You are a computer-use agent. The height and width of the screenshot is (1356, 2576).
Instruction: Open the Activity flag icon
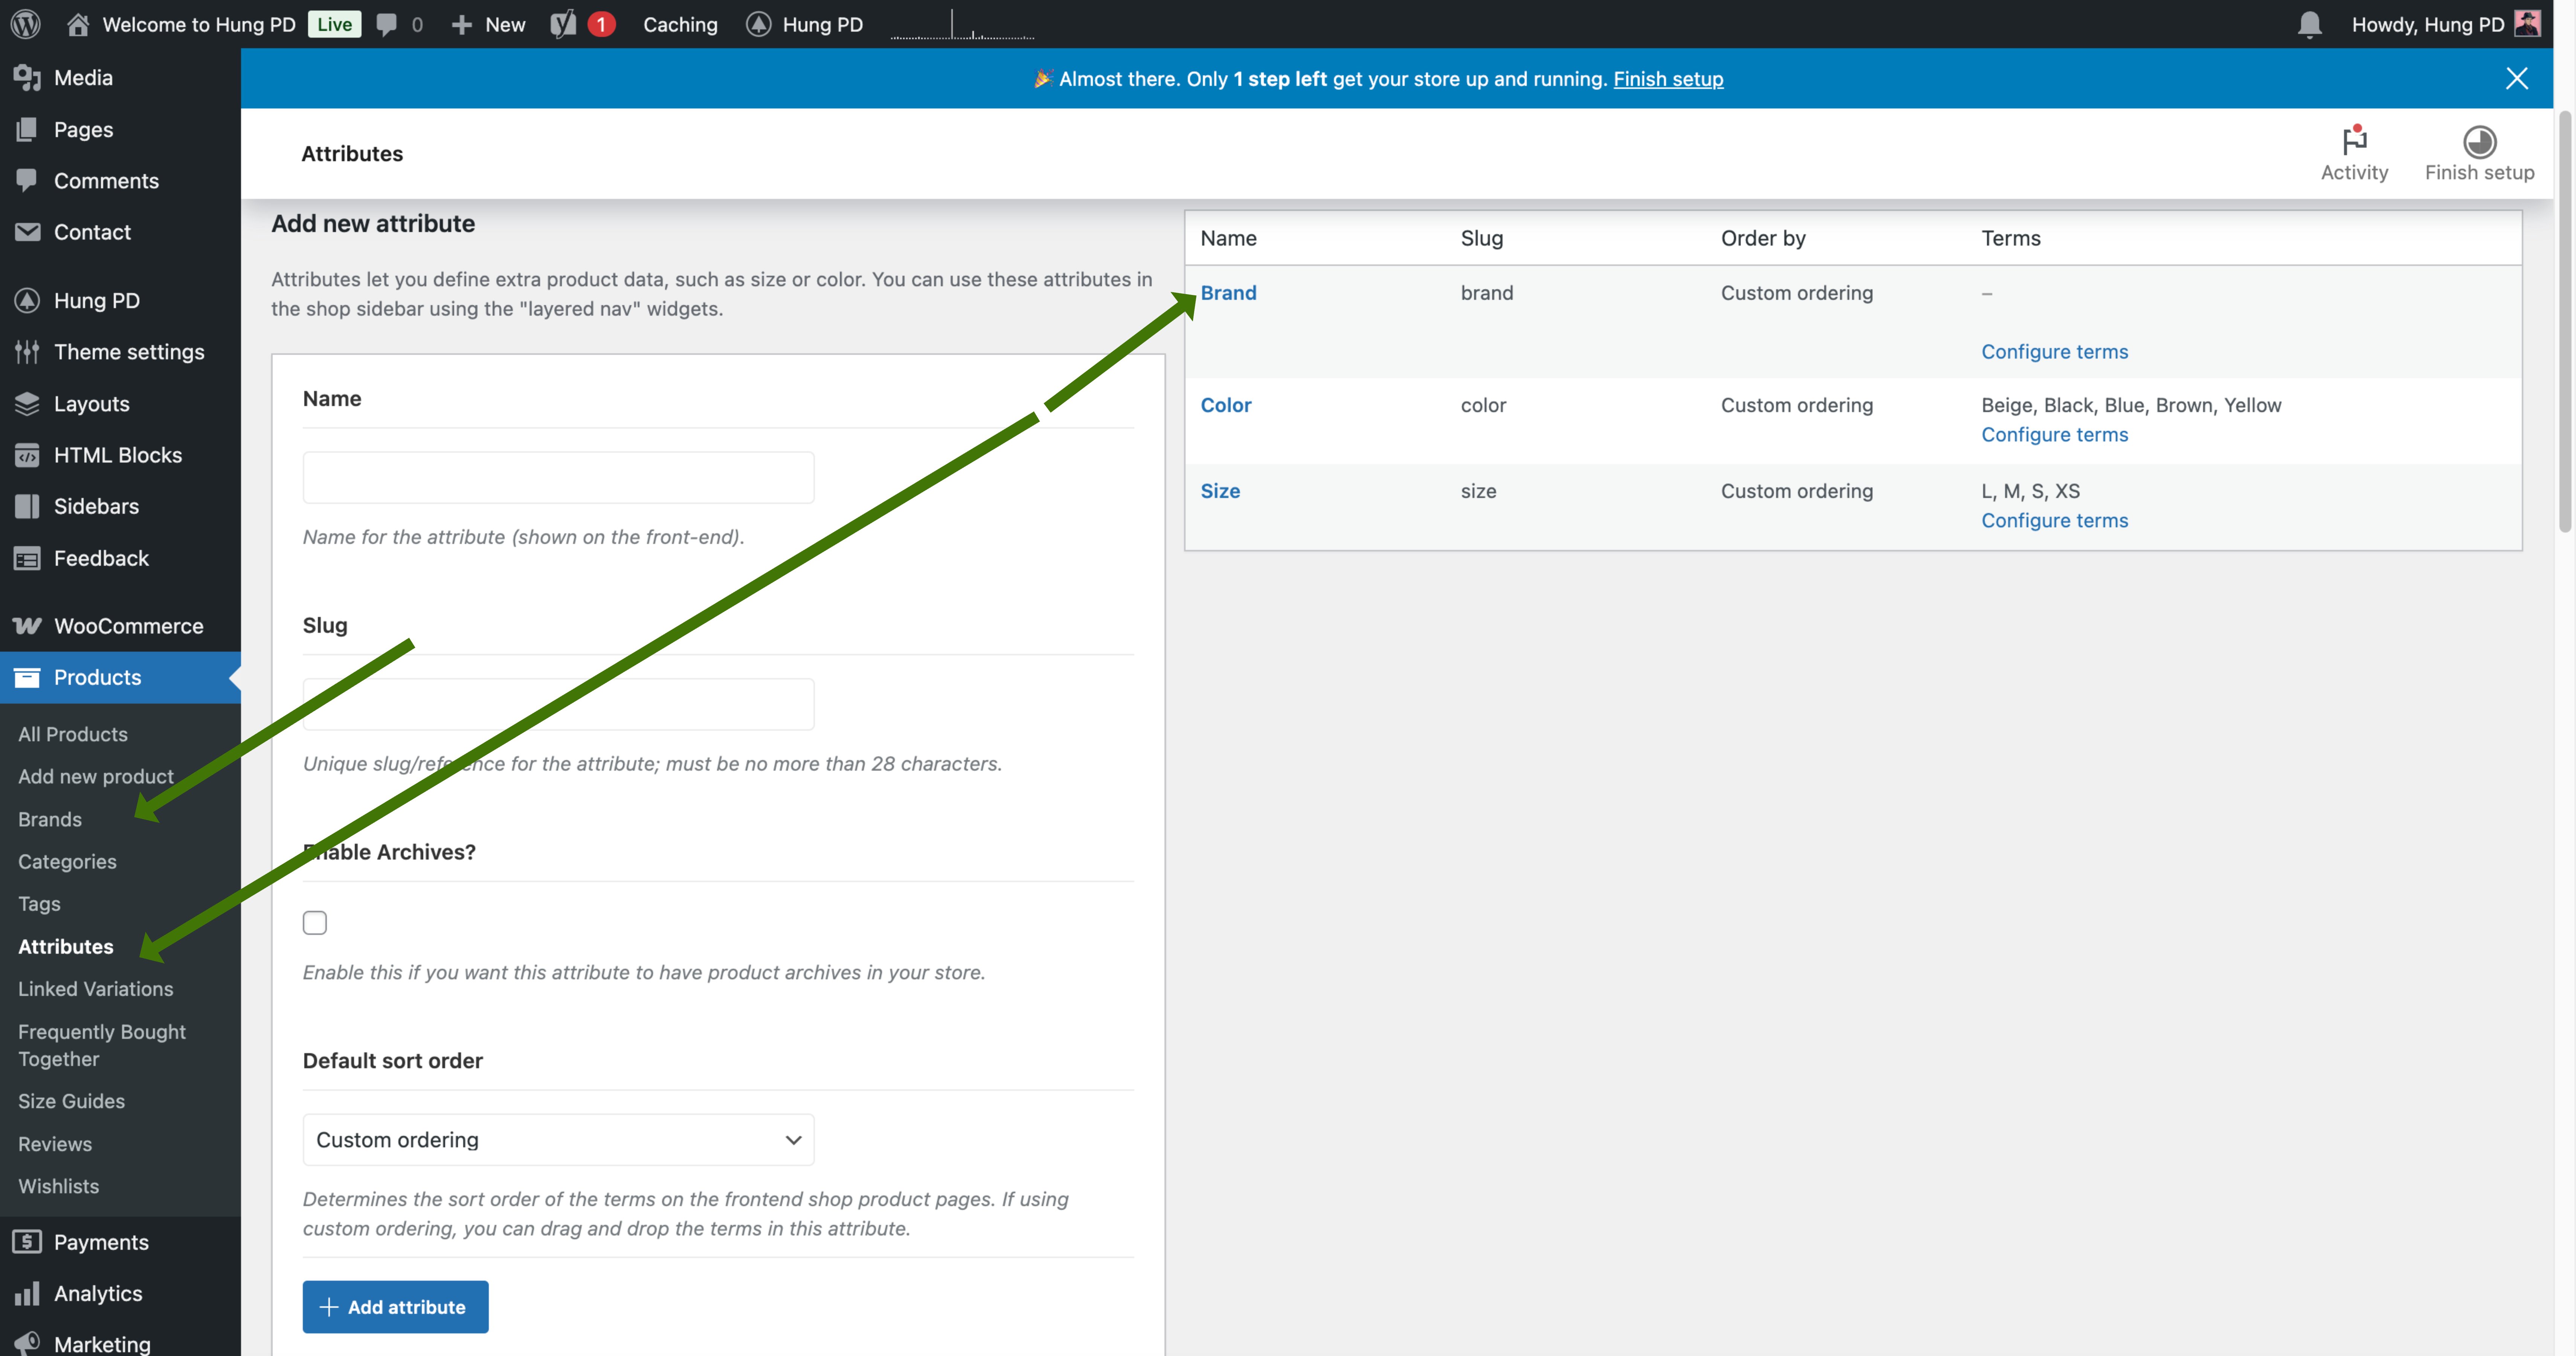[2354, 140]
